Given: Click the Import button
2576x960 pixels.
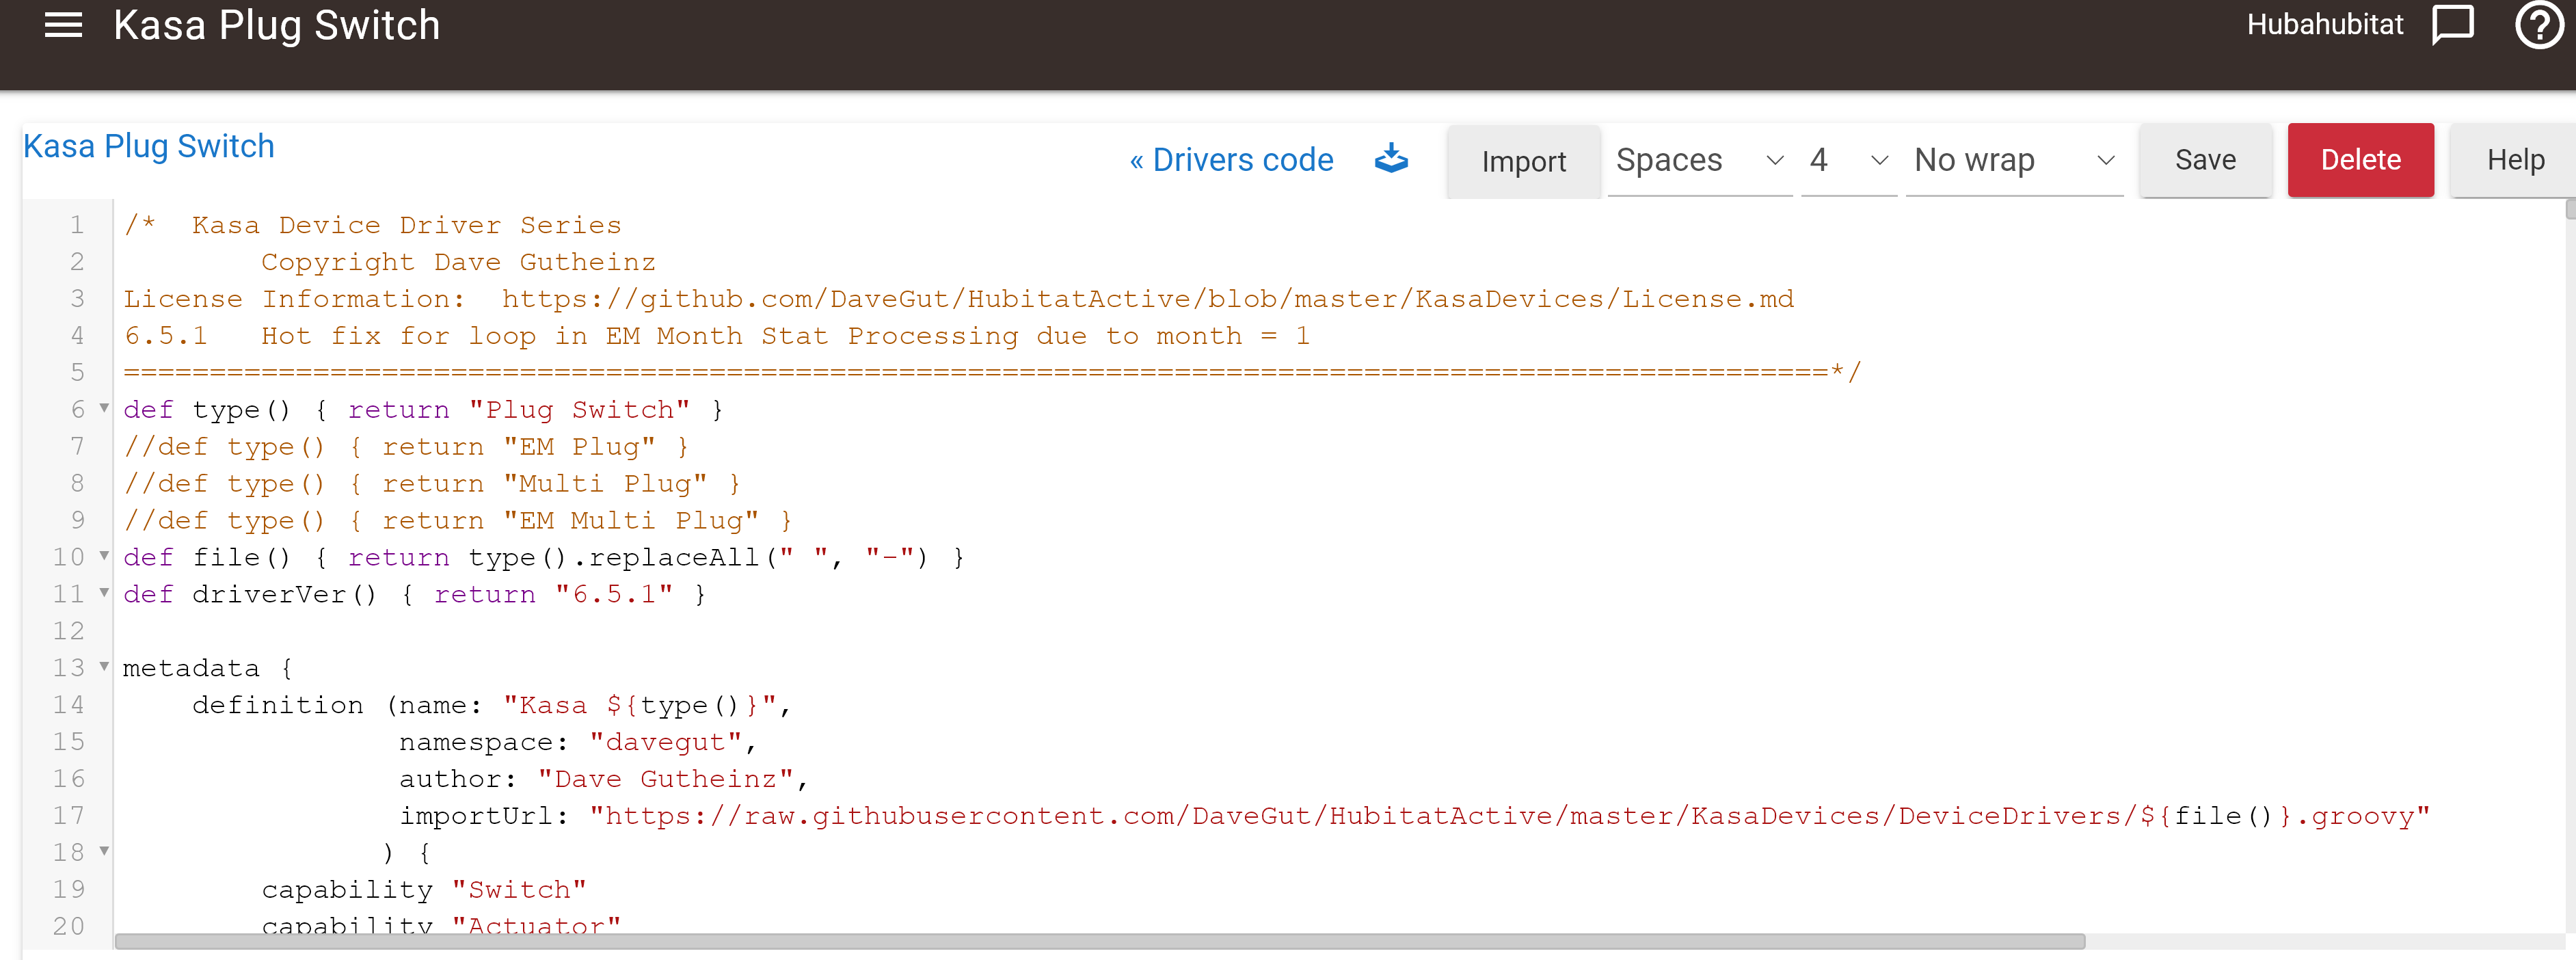Looking at the screenshot, I should tap(1523, 161).
